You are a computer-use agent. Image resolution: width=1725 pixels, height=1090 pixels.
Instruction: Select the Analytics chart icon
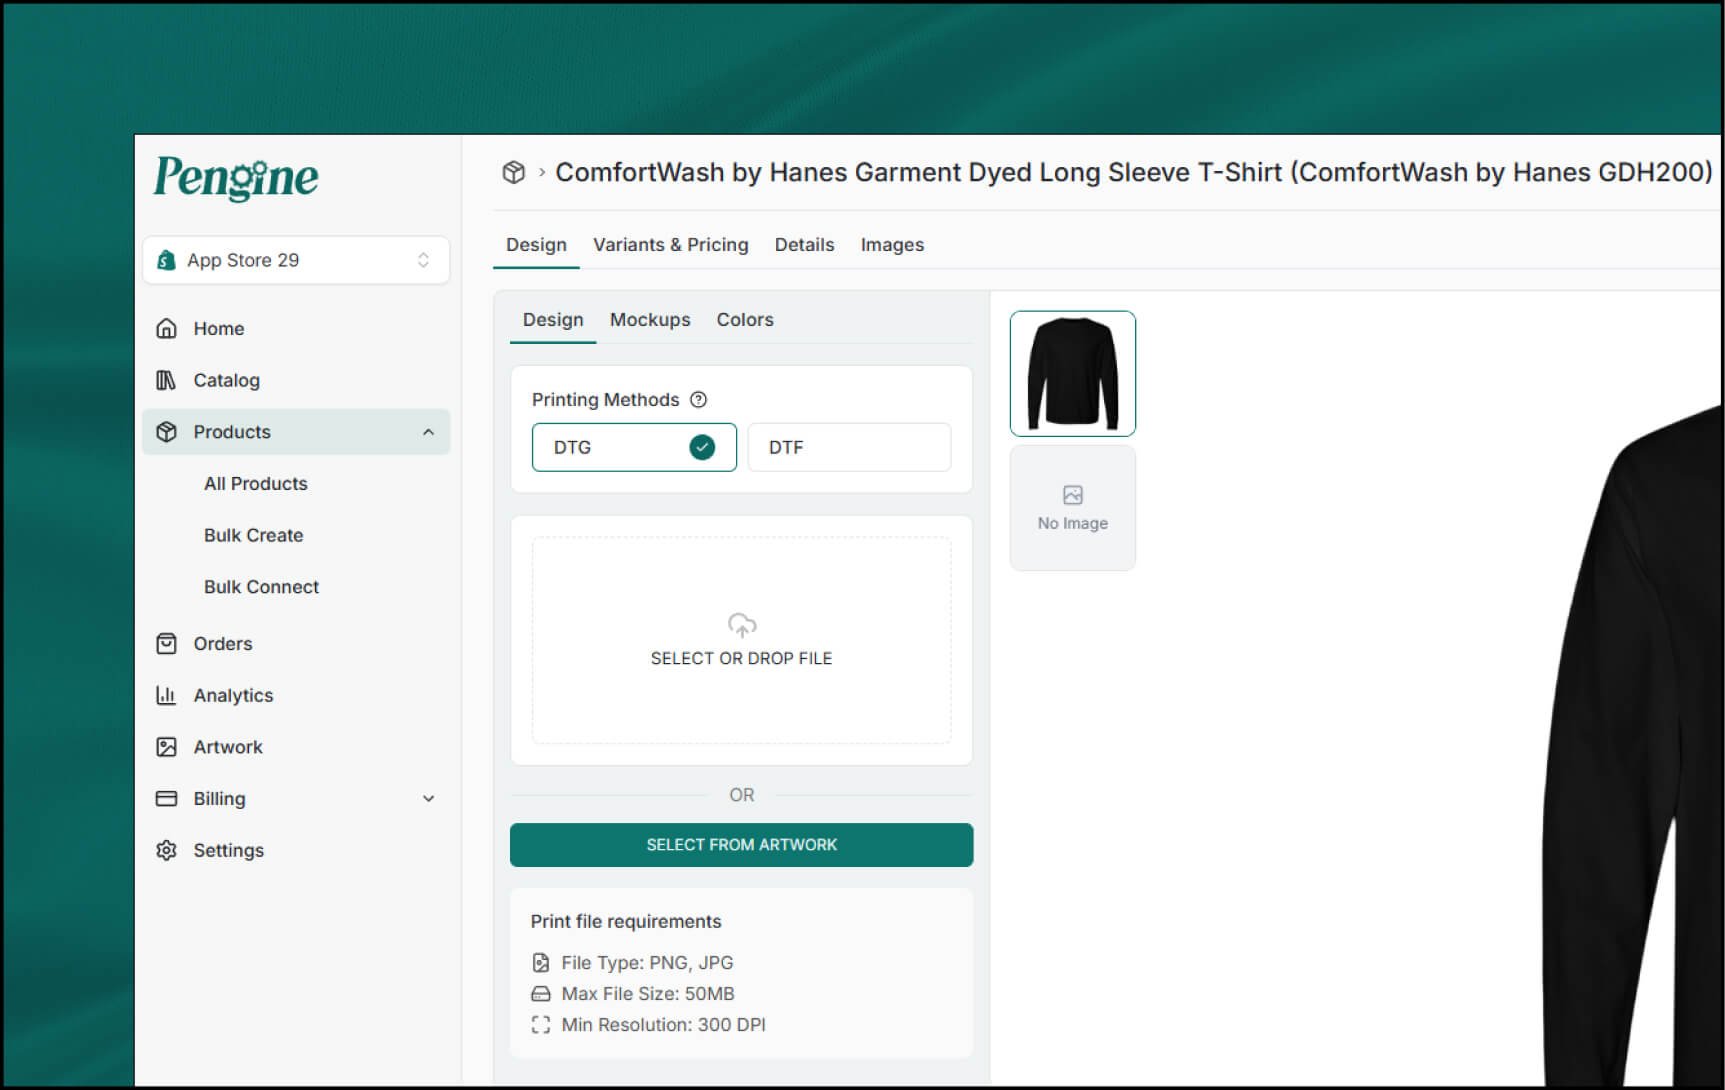click(x=167, y=695)
